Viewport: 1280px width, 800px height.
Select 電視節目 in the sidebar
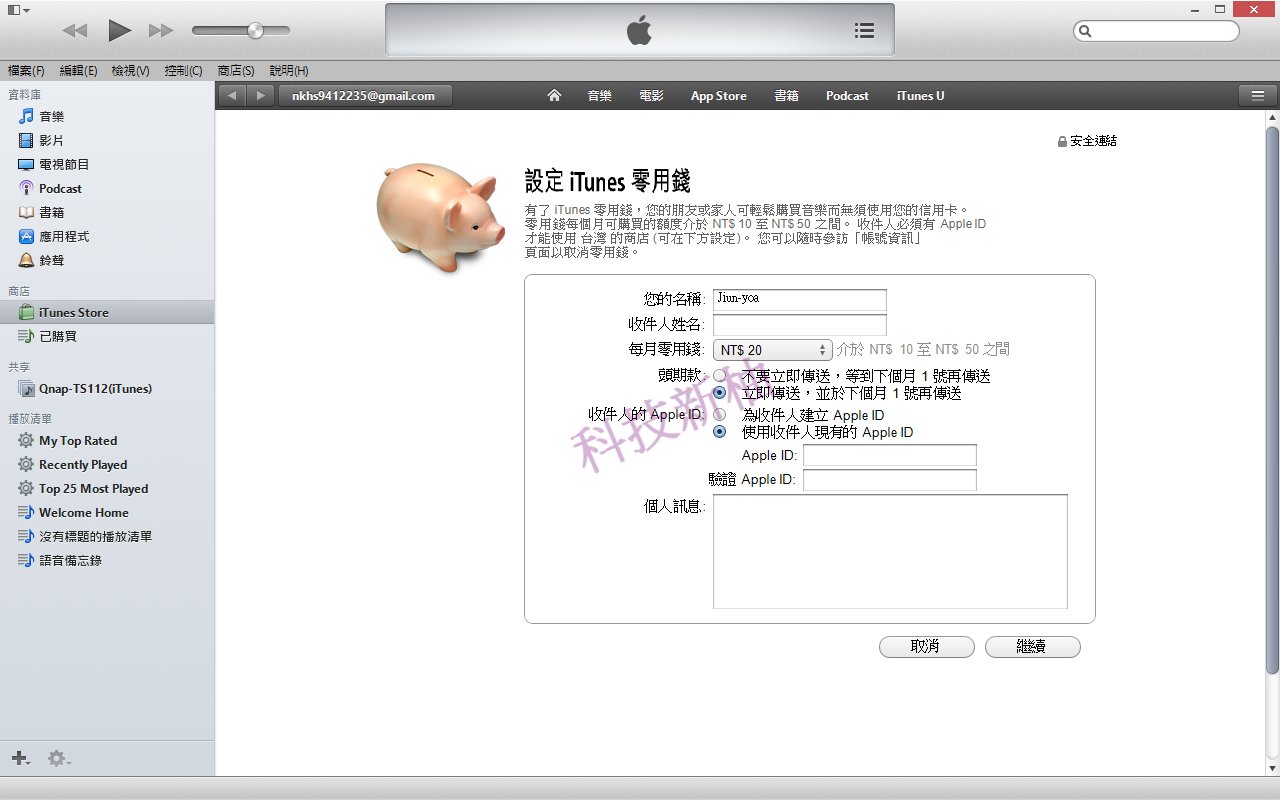[x=107, y=164]
